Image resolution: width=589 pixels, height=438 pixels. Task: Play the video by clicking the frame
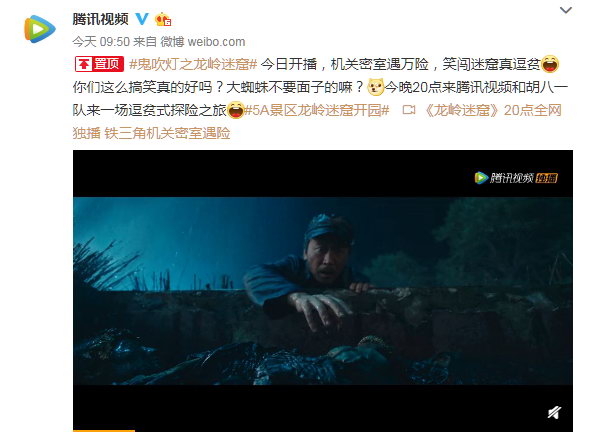click(323, 291)
